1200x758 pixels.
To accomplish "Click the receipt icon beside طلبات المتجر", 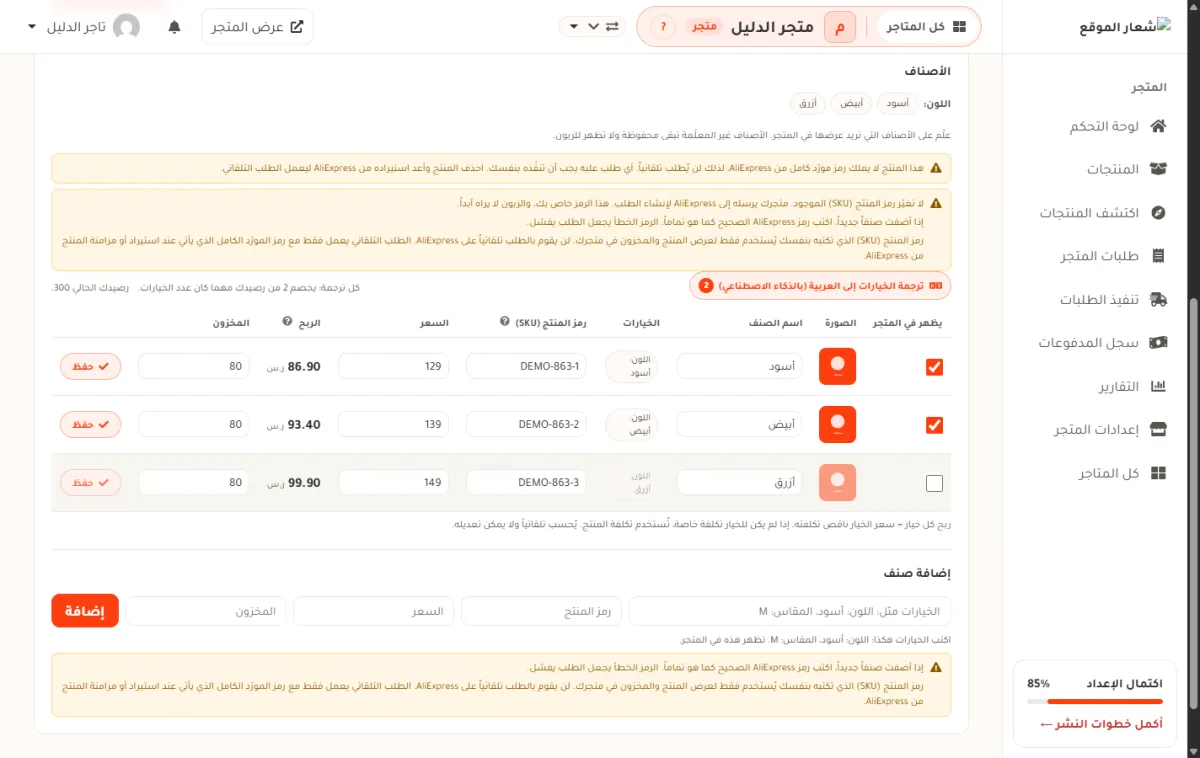I will [x=1159, y=256].
